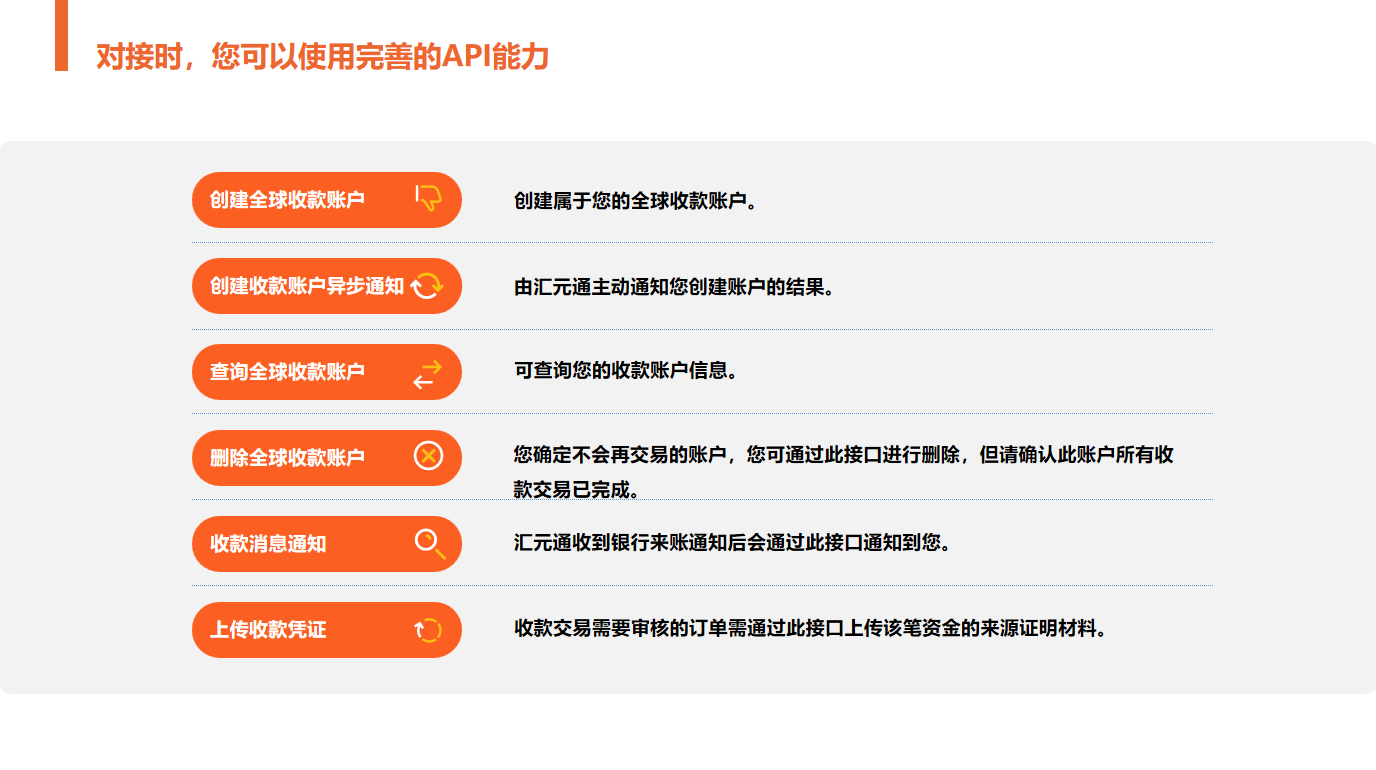The width and height of the screenshot is (1376, 770).
Task: Click the swap arrows icon on 查询全球收款账户
Action: tap(427, 373)
